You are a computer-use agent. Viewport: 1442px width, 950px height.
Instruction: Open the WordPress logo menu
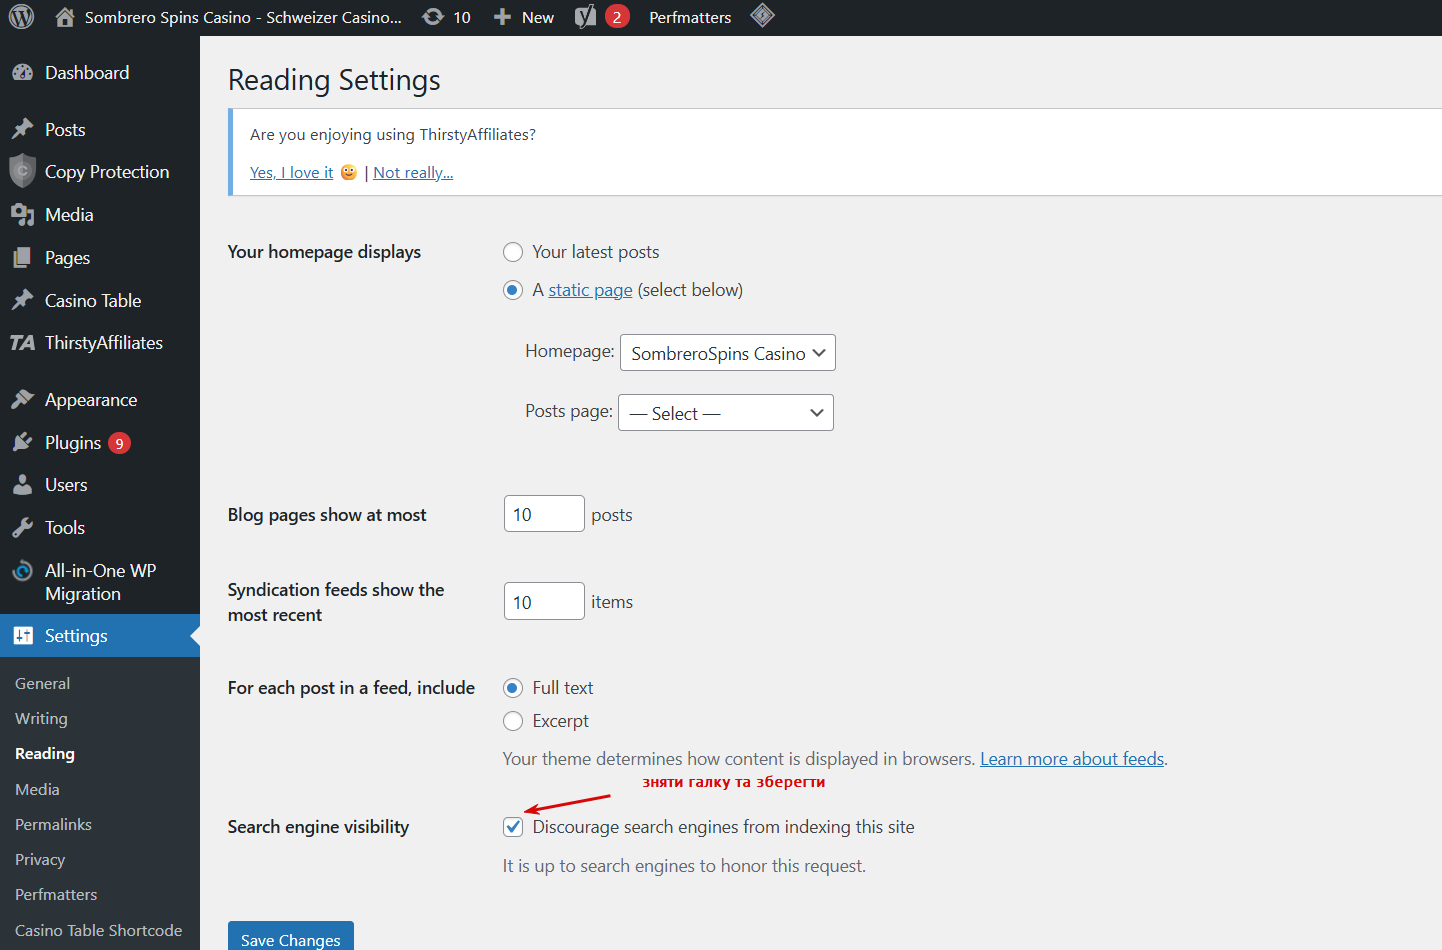pos(21,17)
